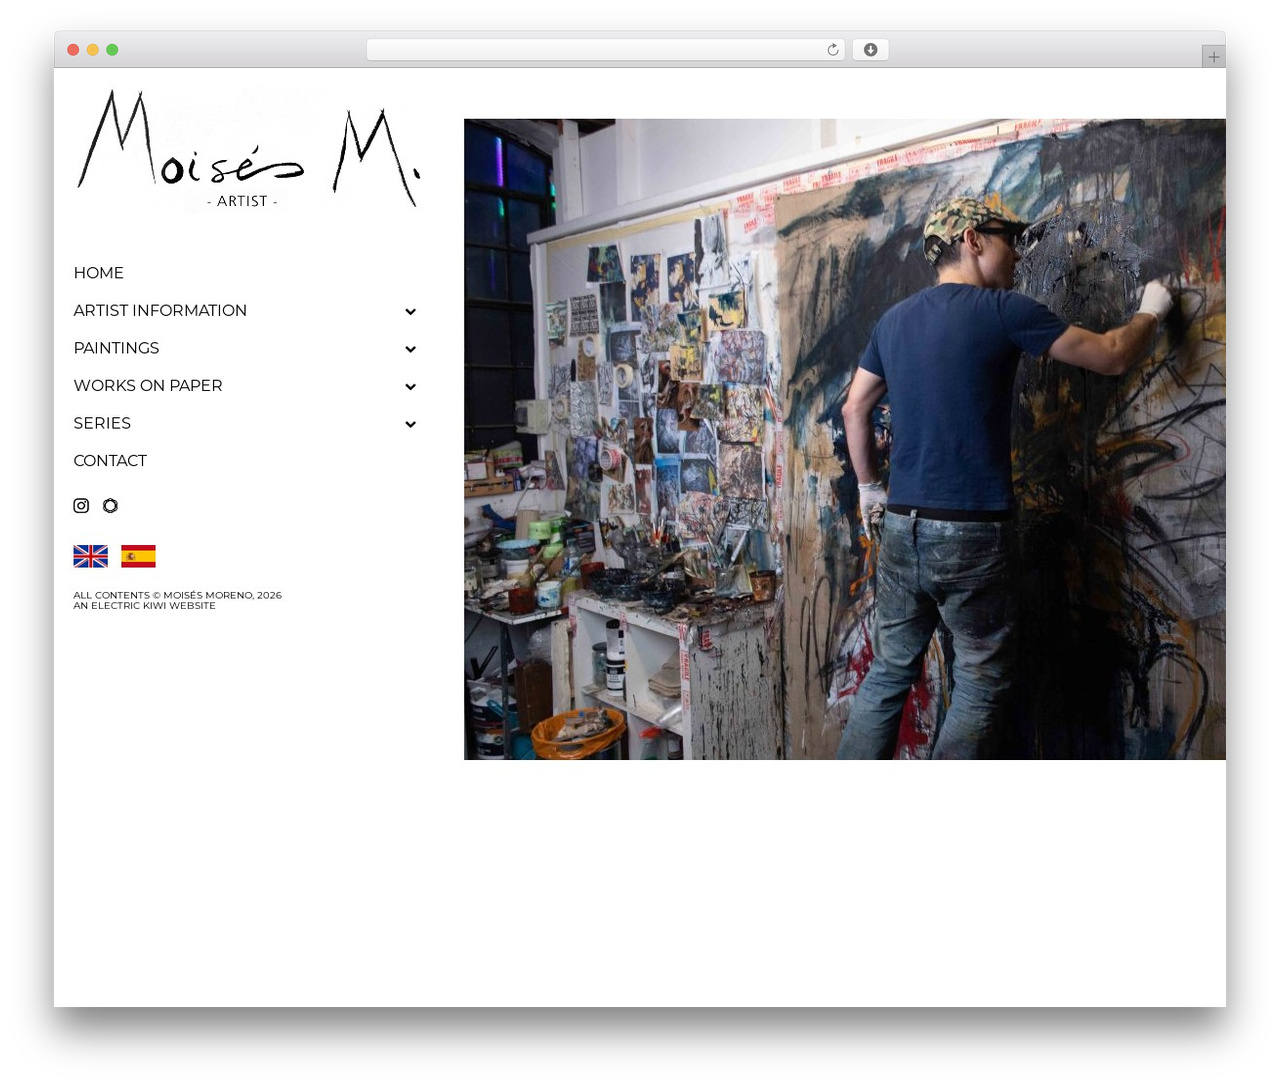This screenshot has height=1084, width=1280.
Task: Click the yellow minimize window button
Action: tap(92, 50)
